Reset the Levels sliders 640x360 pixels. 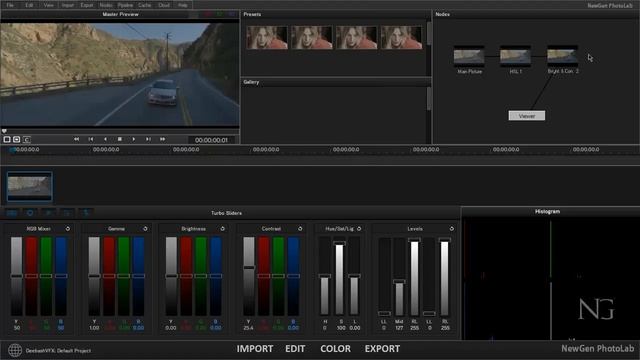[x=451, y=229]
